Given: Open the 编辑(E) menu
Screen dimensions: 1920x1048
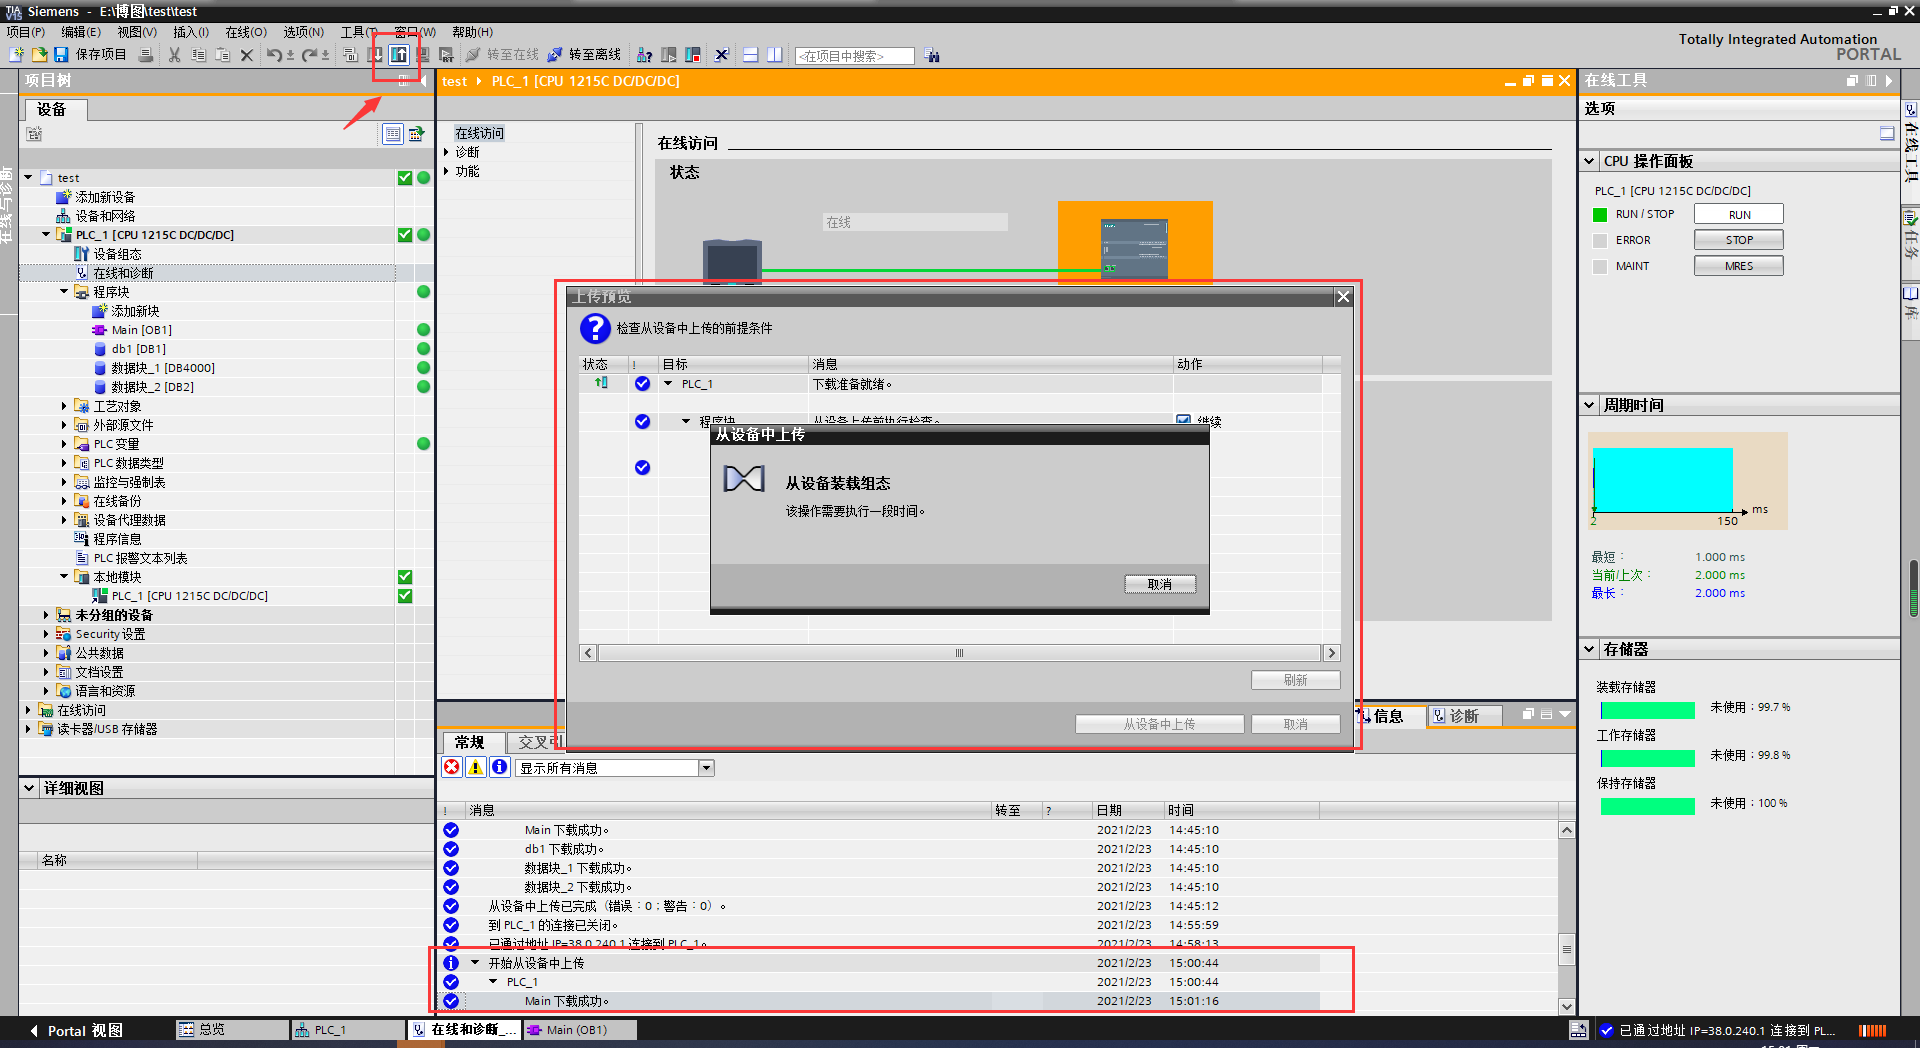Looking at the screenshot, I should [x=81, y=32].
